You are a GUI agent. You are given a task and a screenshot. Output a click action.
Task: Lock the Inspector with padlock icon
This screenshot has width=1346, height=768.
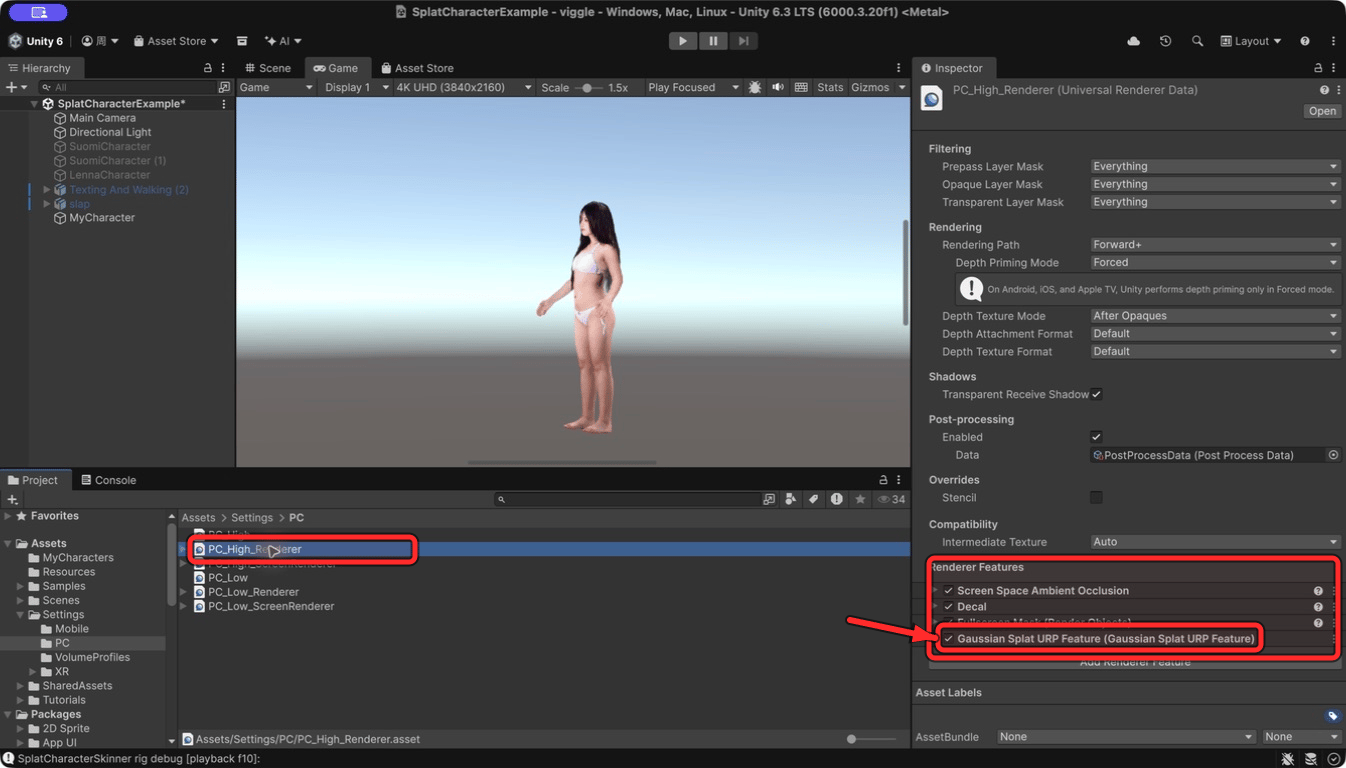click(1318, 68)
